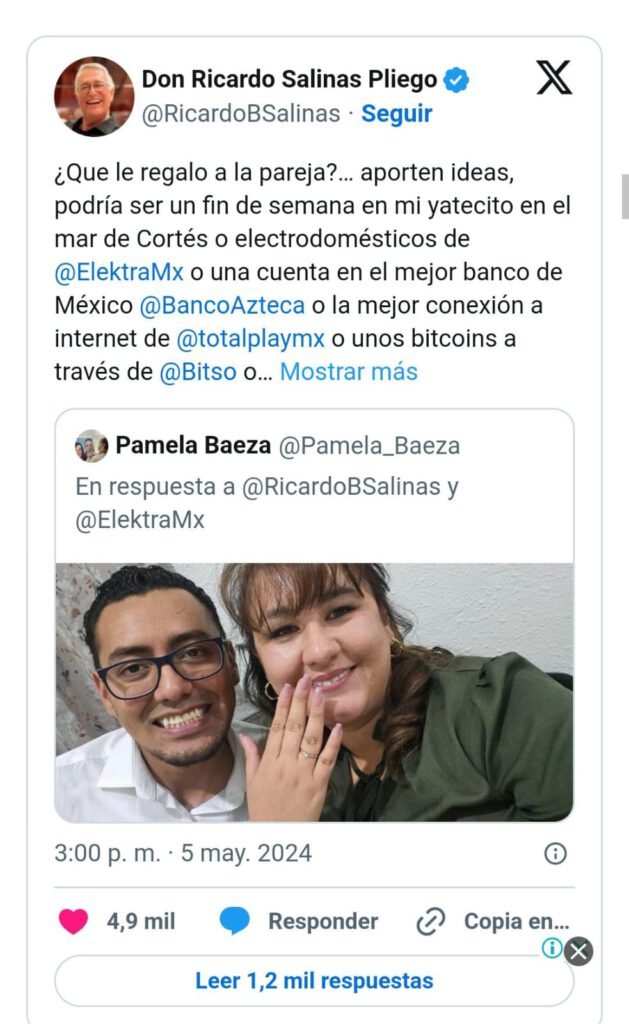Like the tweet with the heart icon

[73, 921]
